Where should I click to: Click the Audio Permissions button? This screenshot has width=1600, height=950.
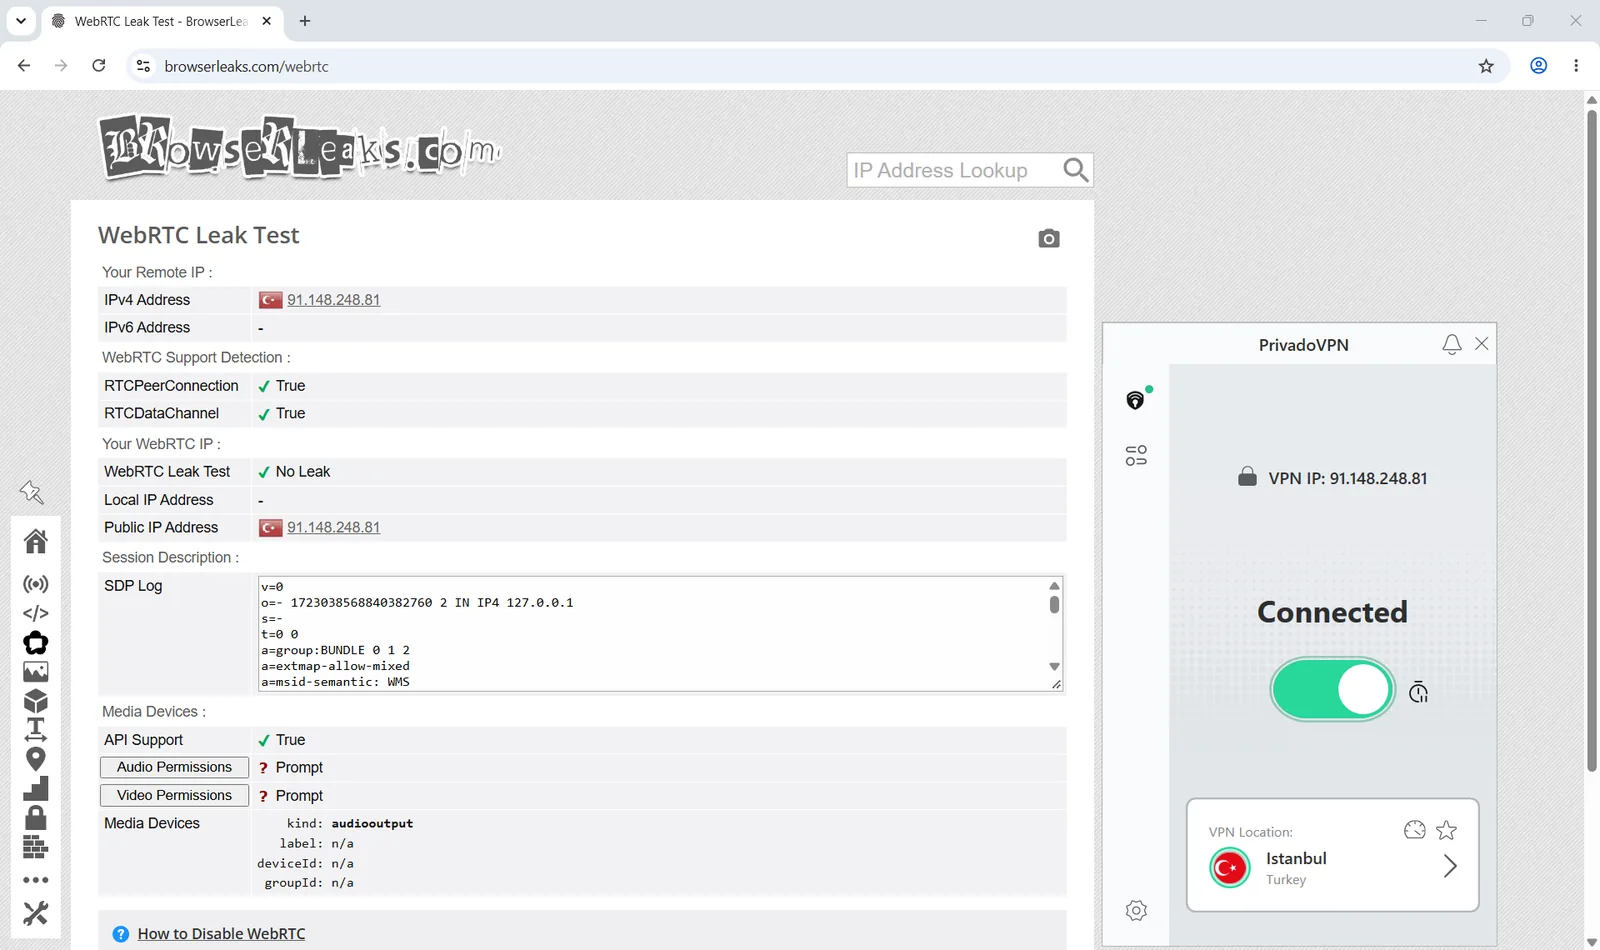174,767
